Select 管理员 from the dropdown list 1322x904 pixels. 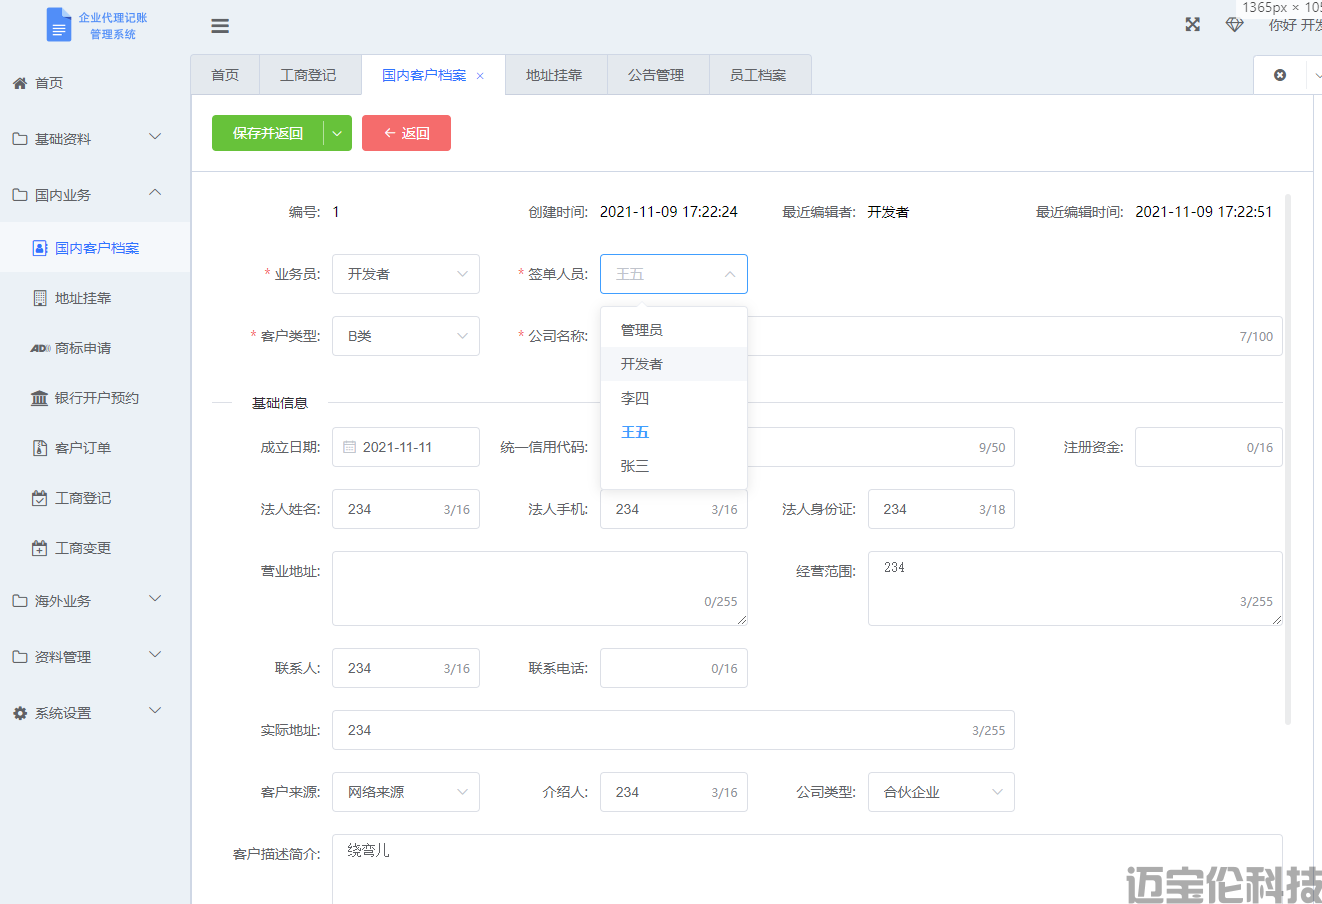pyautogui.click(x=674, y=330)
